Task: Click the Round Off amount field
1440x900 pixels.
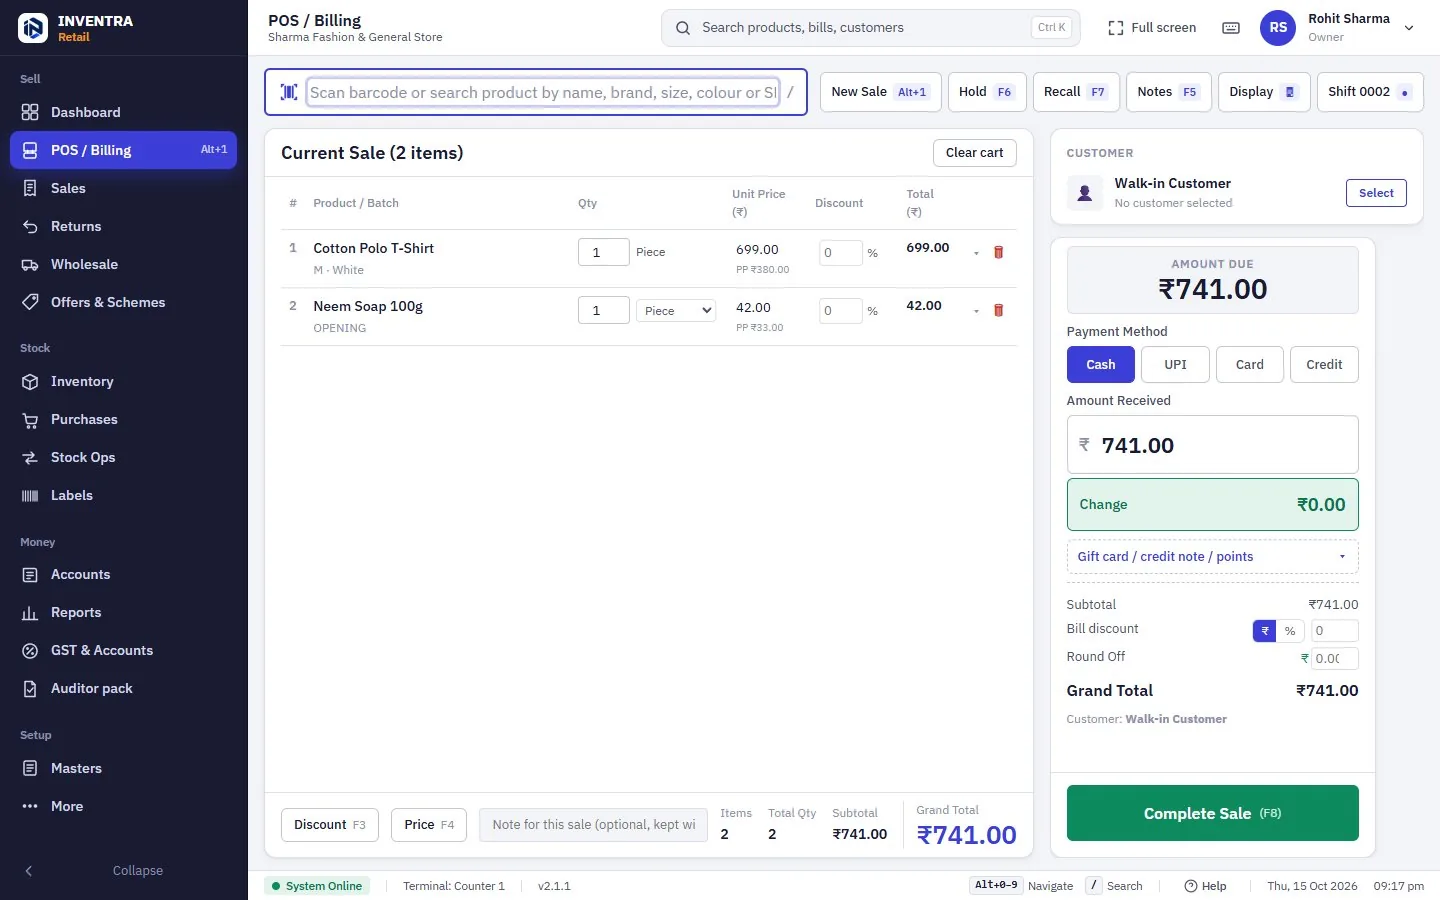Action: coord(1334,658)
